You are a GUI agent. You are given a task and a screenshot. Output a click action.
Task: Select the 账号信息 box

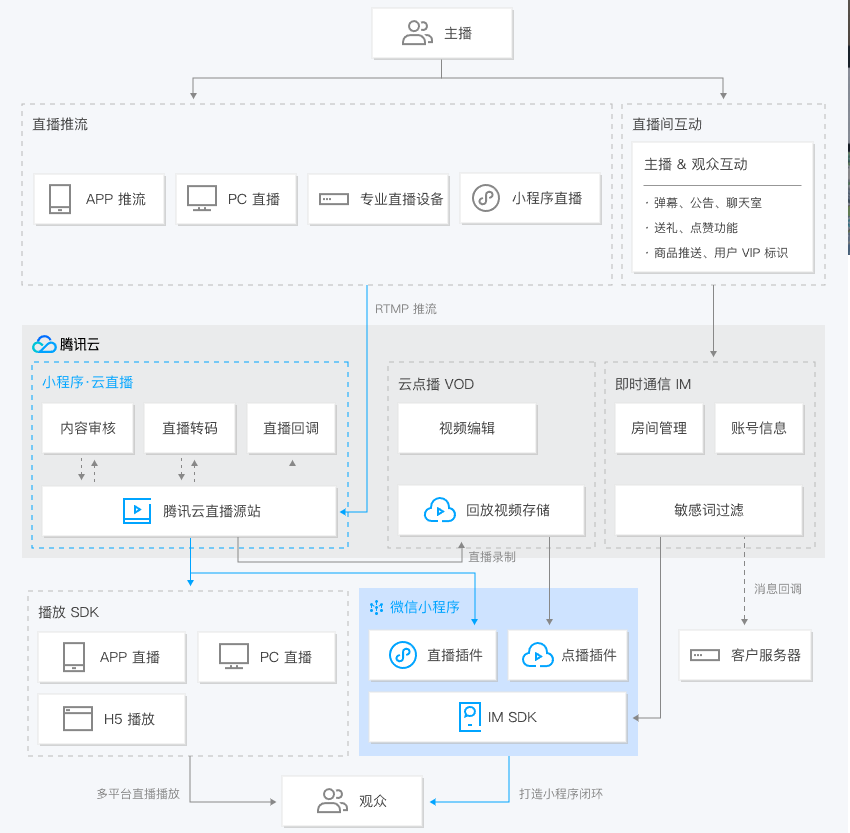click(759, 428)
